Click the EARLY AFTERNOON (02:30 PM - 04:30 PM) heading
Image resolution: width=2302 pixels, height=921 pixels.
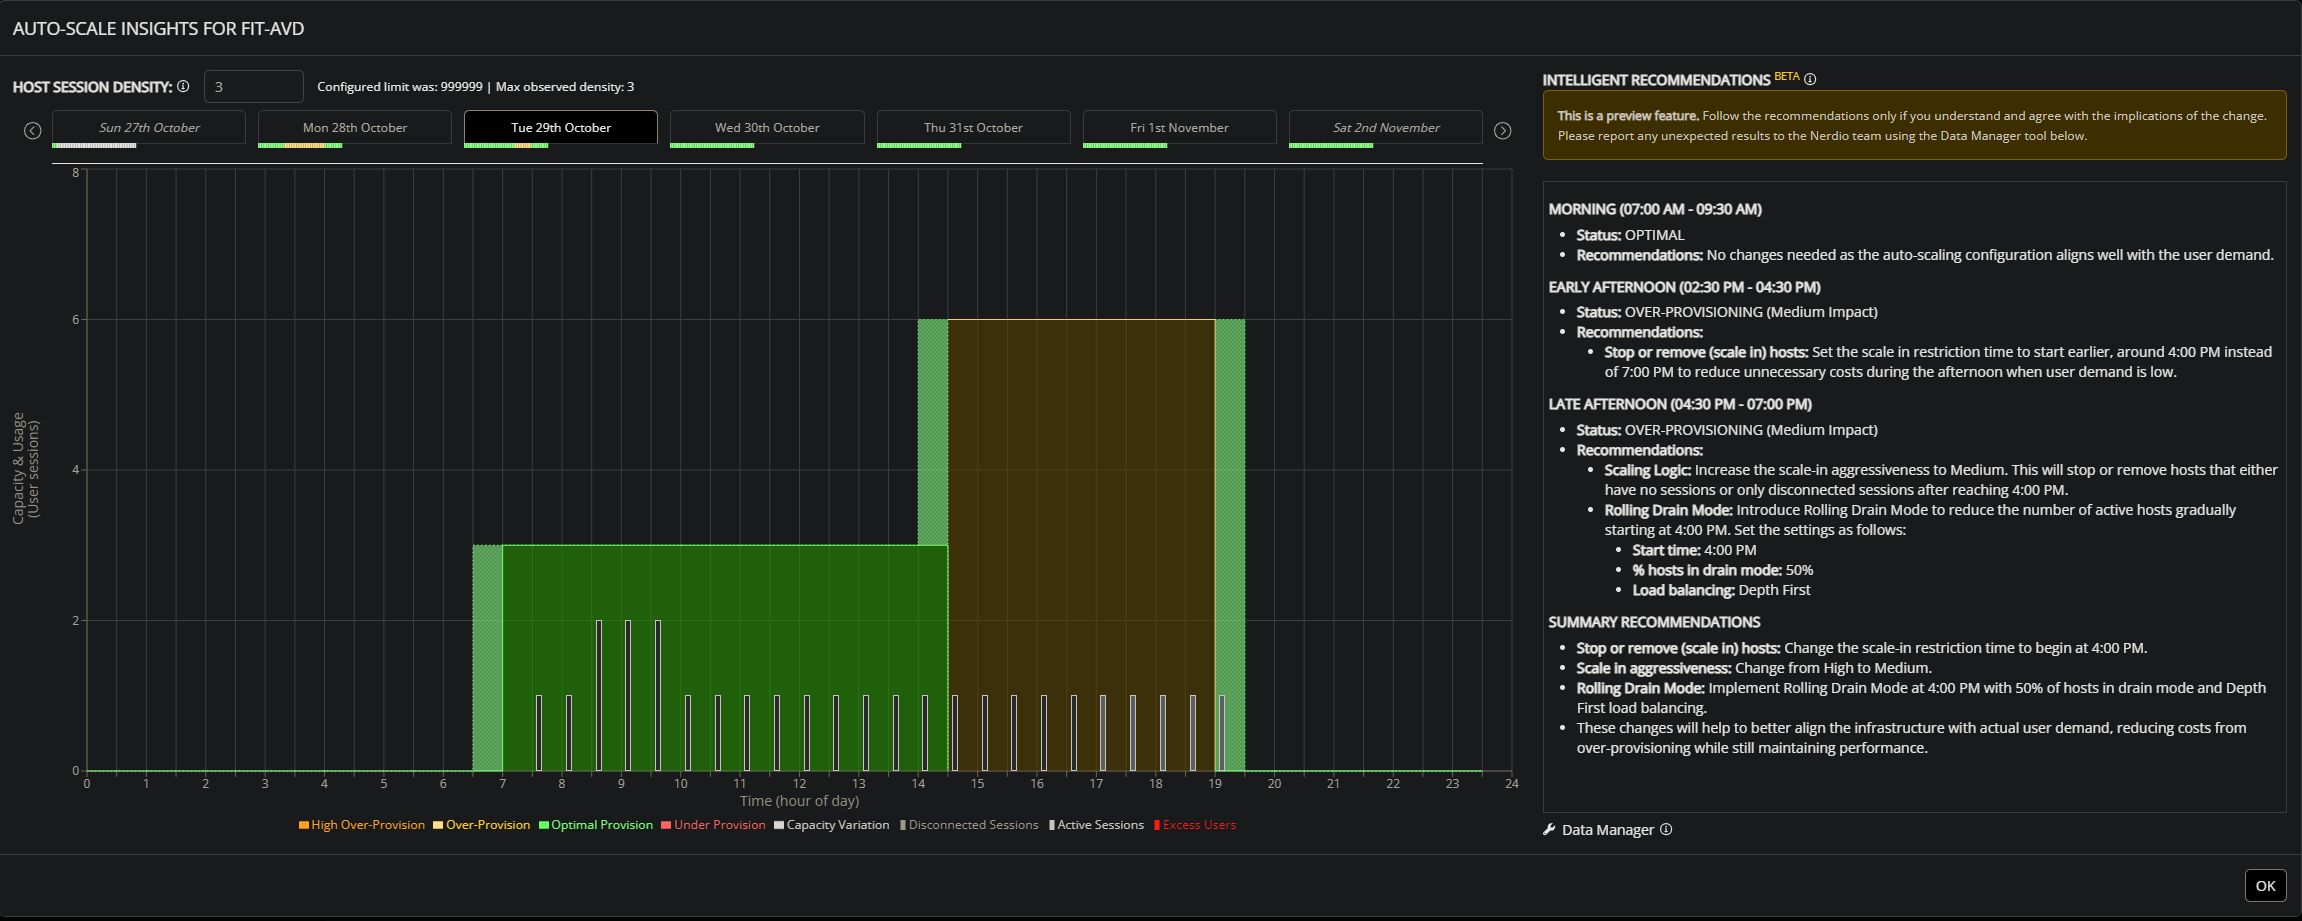coord(1684,287)
